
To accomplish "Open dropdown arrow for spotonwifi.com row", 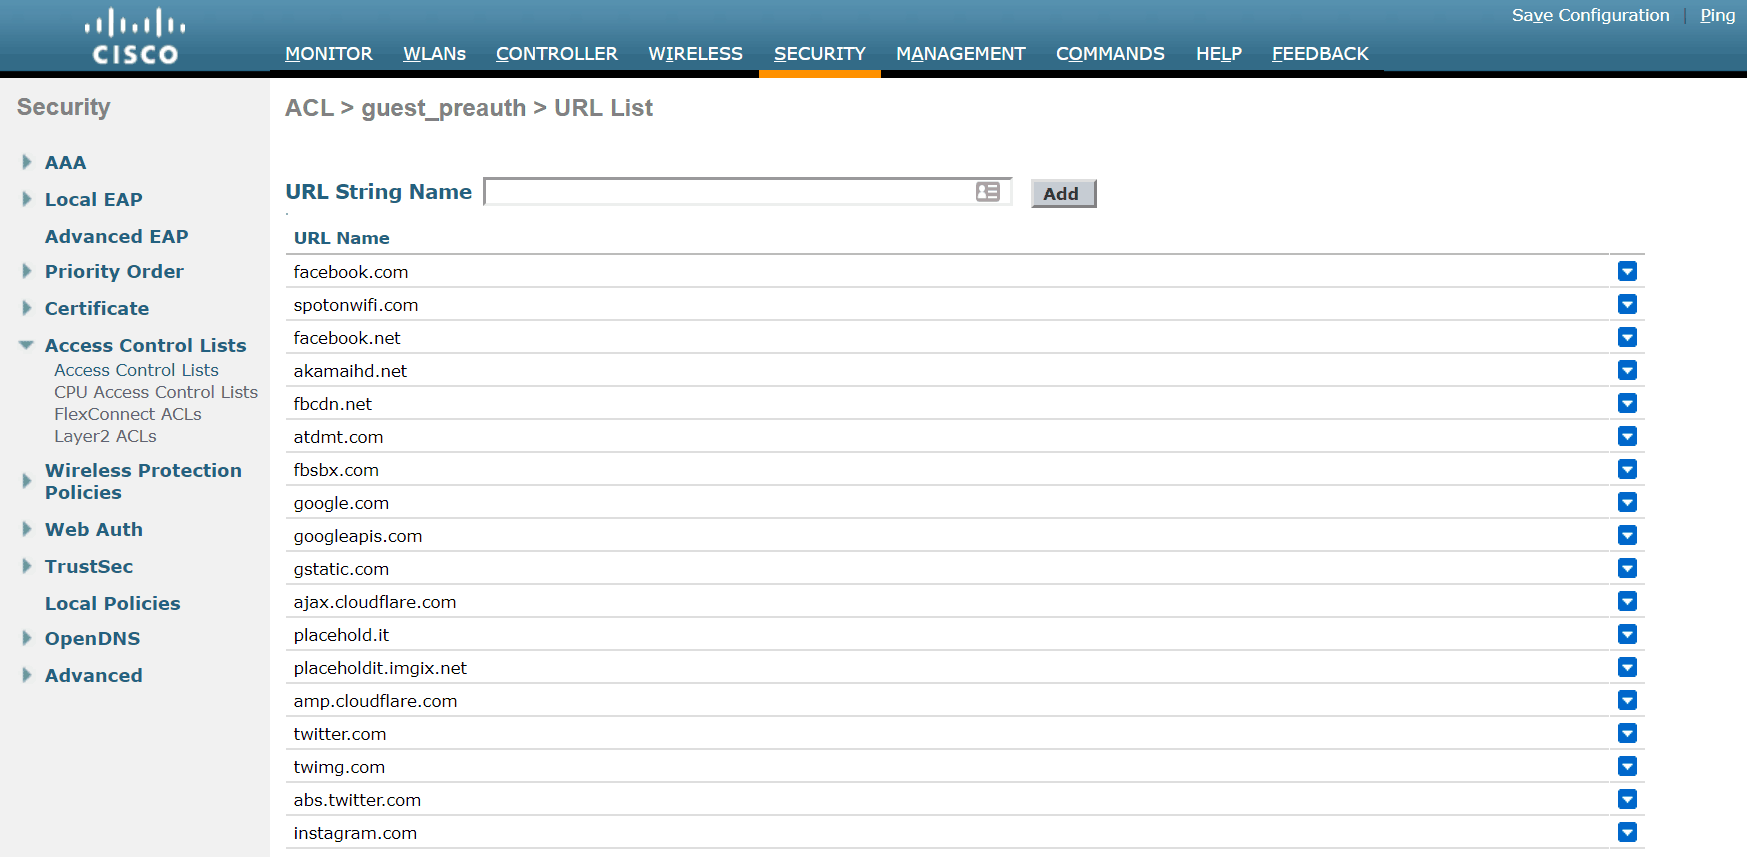I will click(1627, 304).
